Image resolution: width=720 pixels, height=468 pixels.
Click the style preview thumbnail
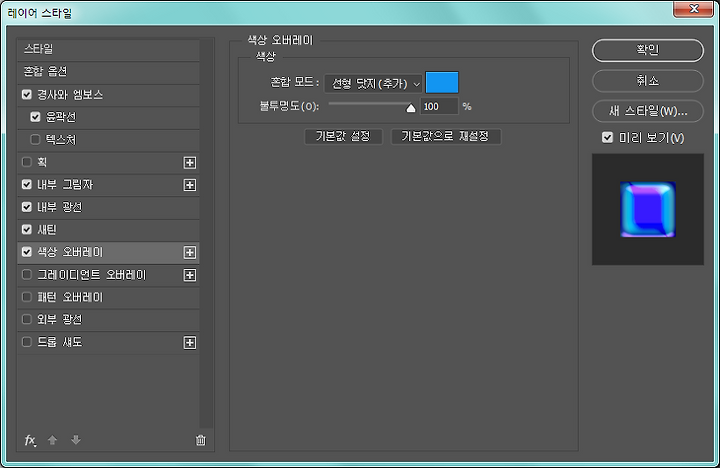(x=647, y=209)
